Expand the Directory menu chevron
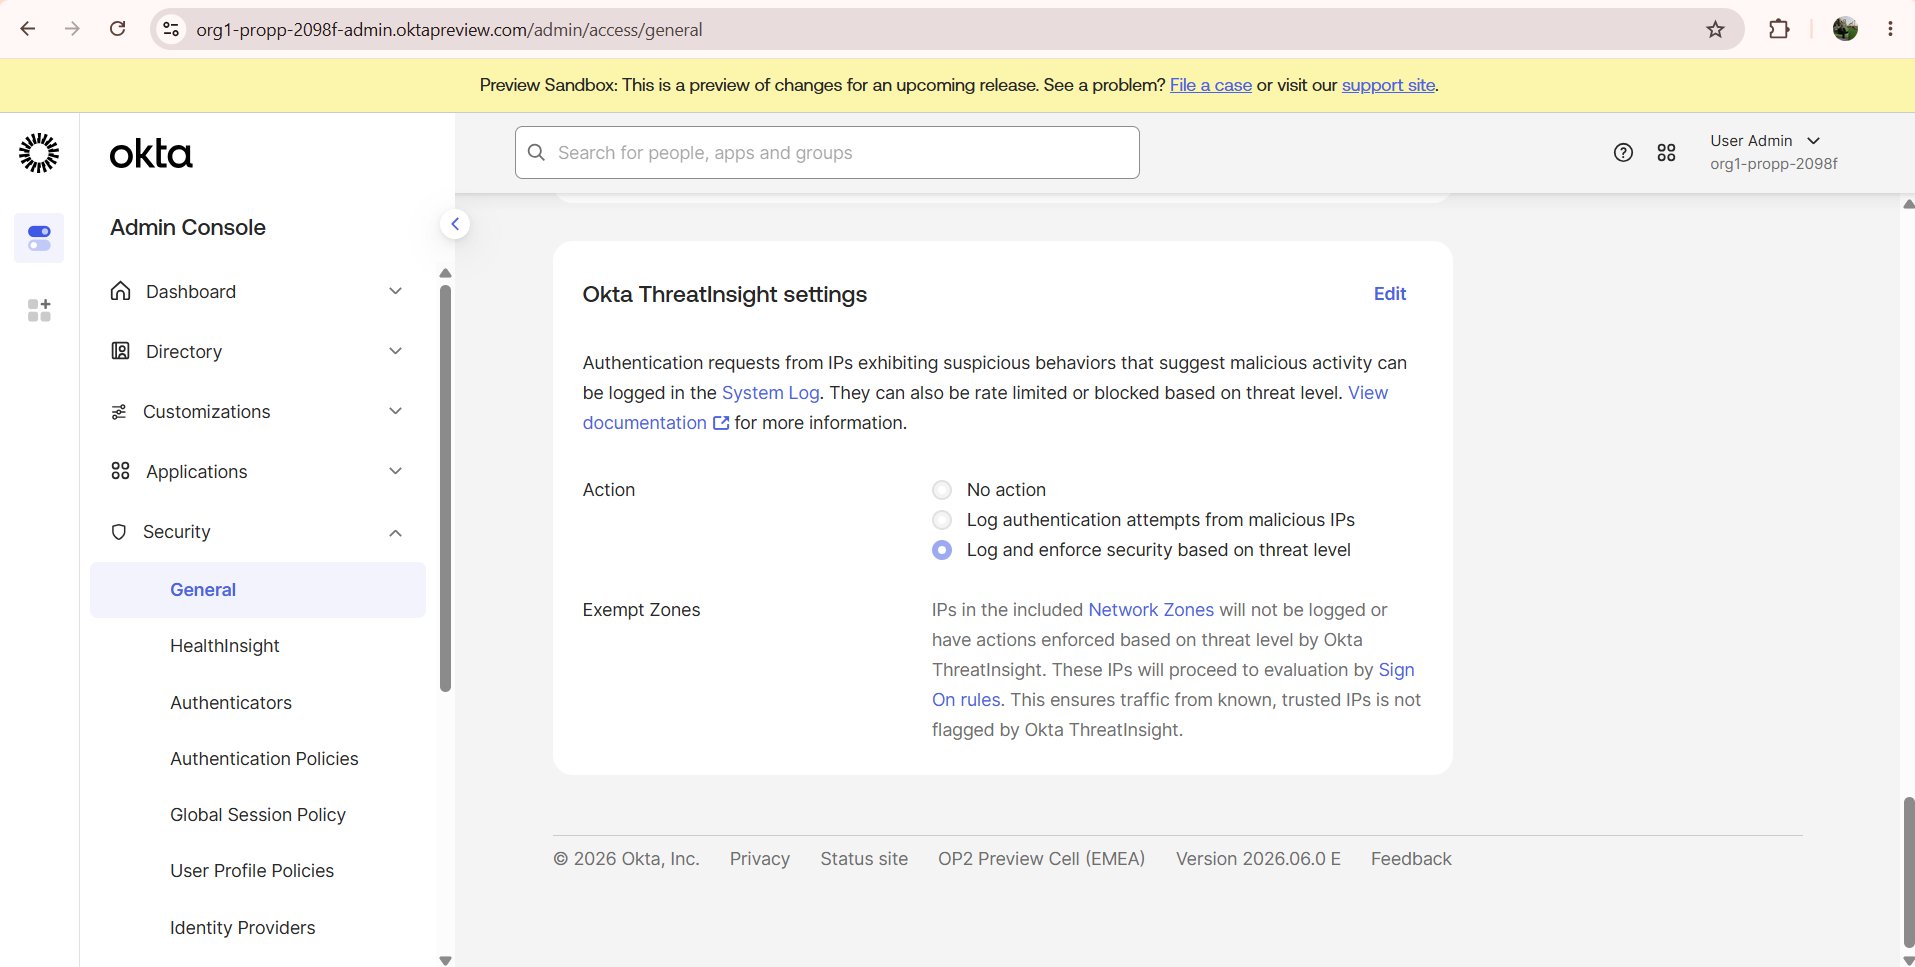The width and height of the screenshot is (1915, 967). 395,351
